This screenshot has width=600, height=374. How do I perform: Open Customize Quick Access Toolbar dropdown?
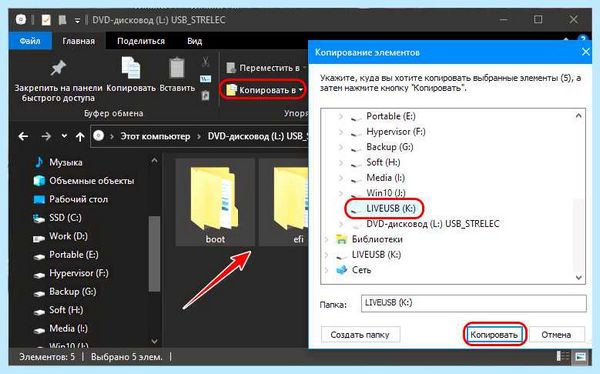77,20
